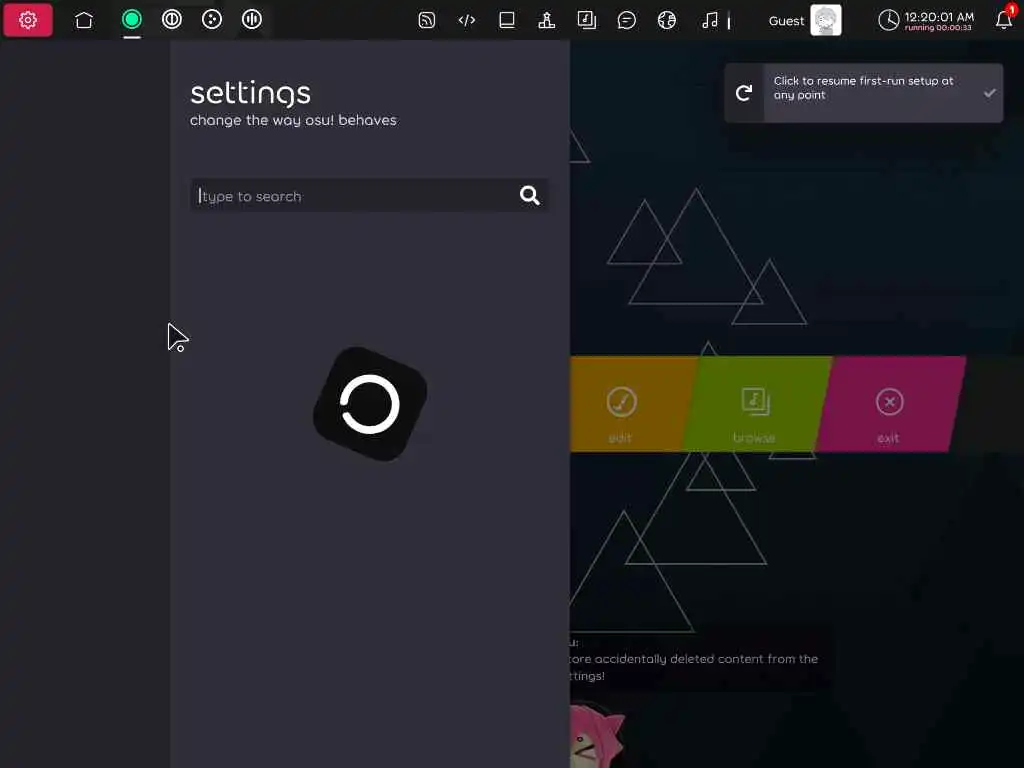Close settings with the red gear icon
The height and width of the screenshot is (768, 1024).
(x=27, y=20)
